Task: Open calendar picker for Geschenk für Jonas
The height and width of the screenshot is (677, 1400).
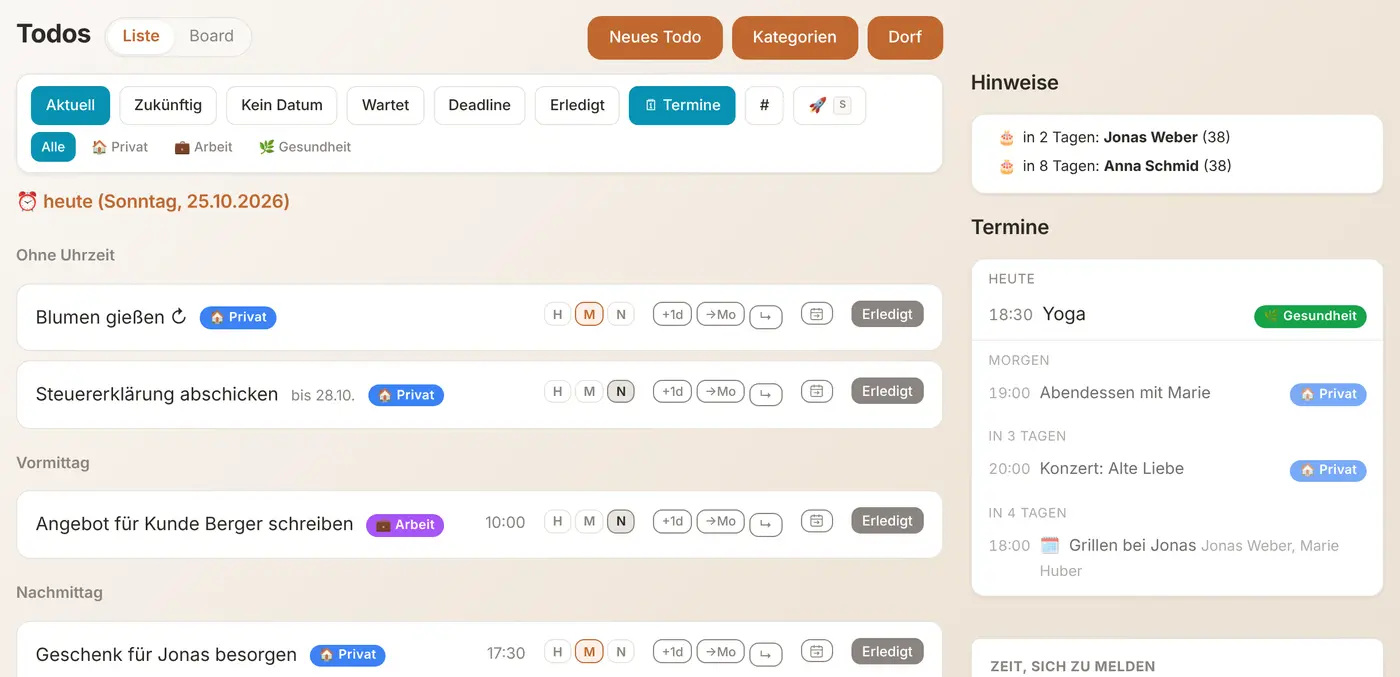Action: point(817,652)
